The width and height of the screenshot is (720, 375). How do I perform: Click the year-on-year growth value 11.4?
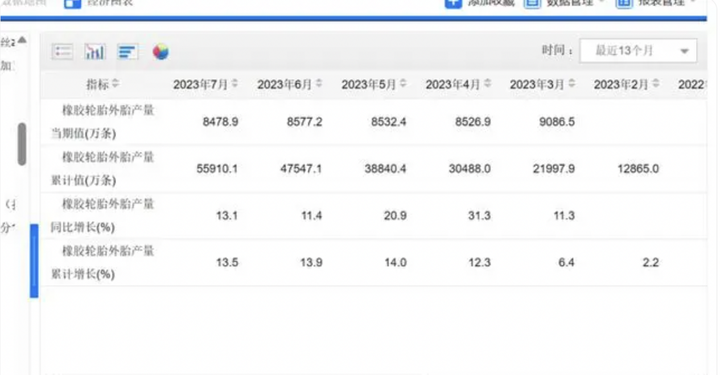(x=311, y=216)
